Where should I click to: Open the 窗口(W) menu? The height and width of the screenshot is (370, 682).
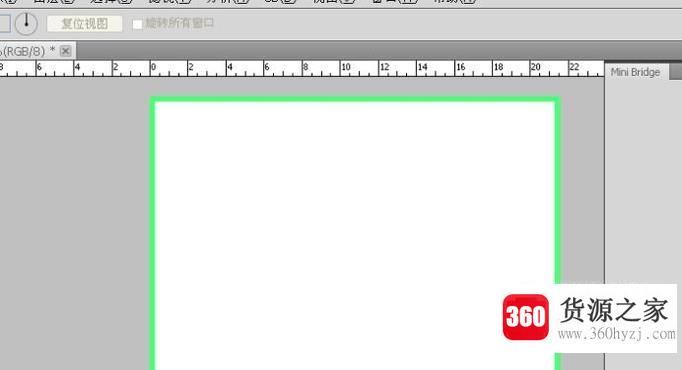(x=395, y=1)
